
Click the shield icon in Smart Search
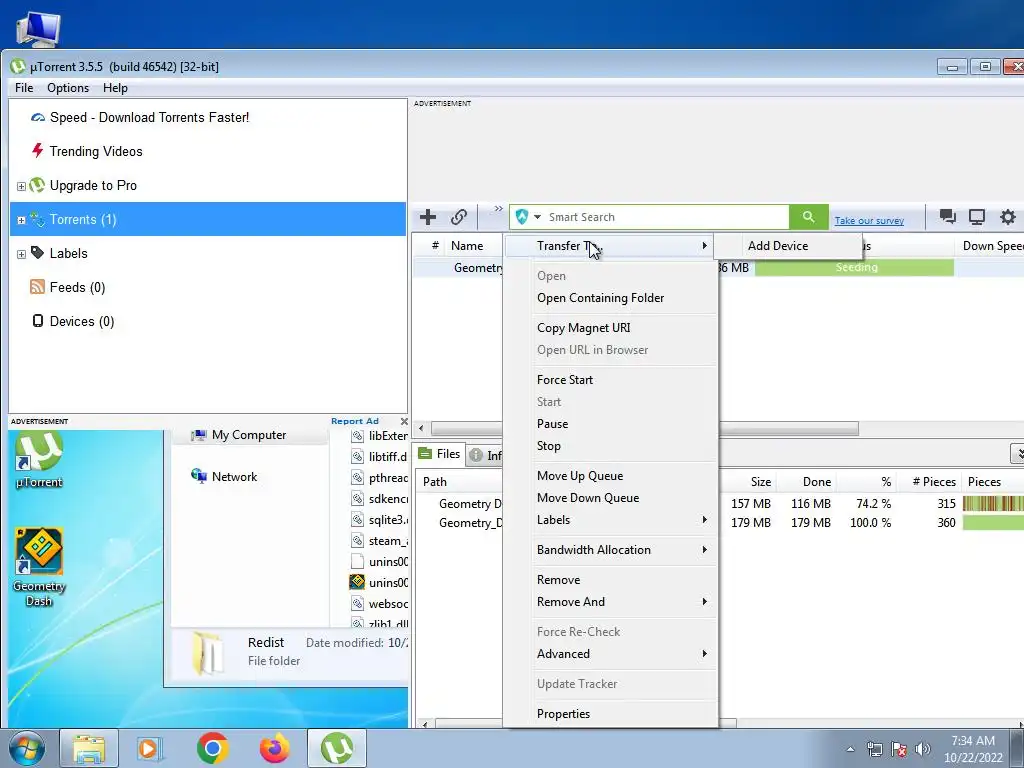click(x=521, y=217)
